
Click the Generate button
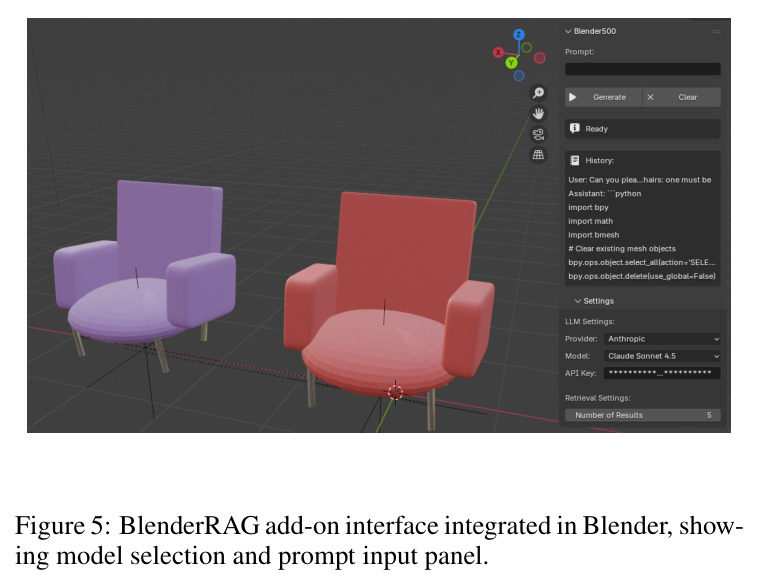pyautogui.click(x=604, y=97)
